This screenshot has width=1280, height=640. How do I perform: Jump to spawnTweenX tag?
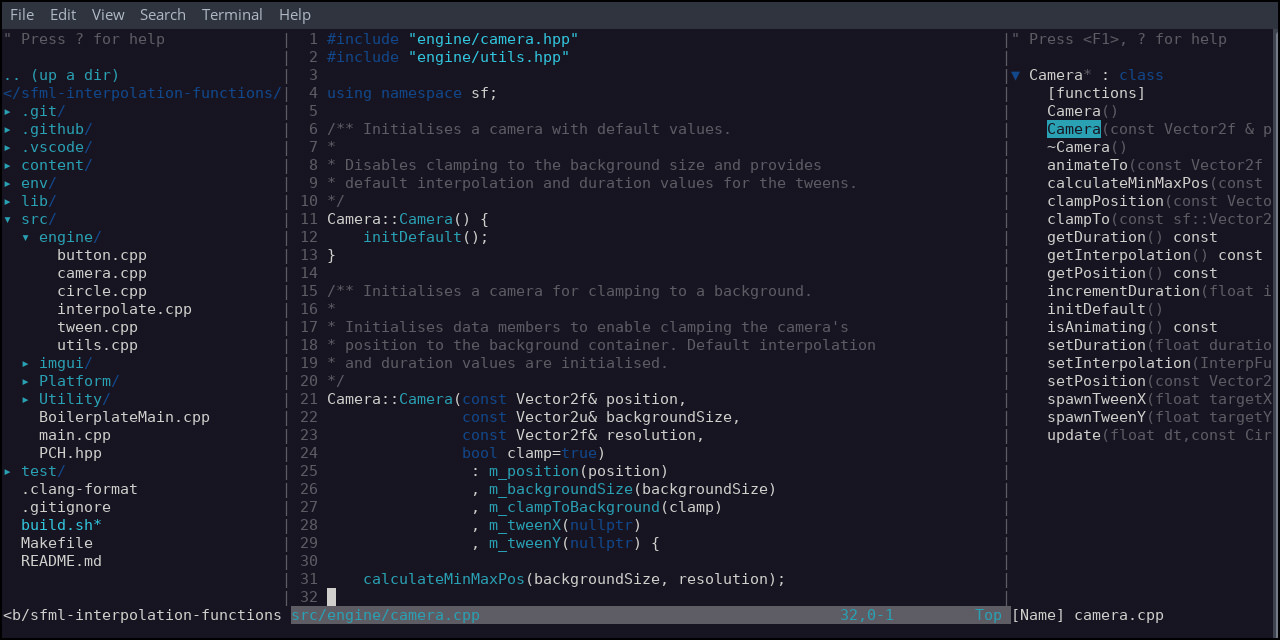[1159, 399]
